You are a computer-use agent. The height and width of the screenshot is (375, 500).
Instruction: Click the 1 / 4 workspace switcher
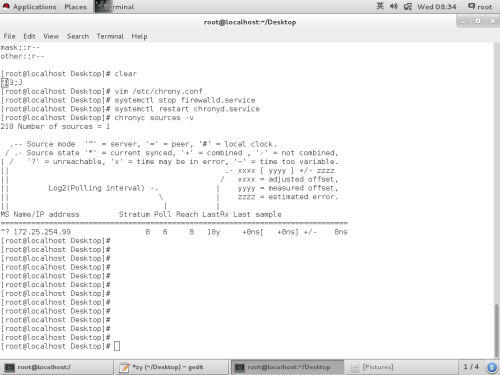(471, 367)
